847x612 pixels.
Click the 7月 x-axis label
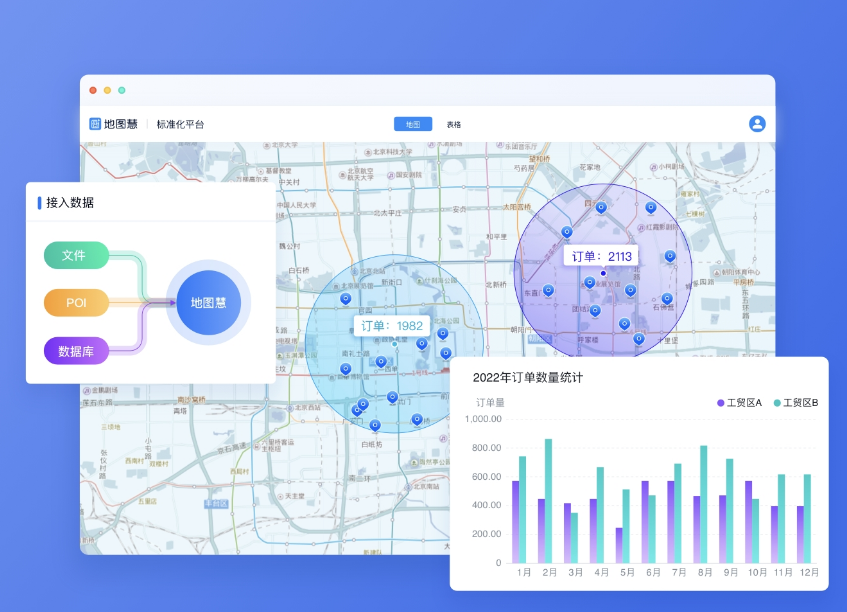click(x=679, y=572)
